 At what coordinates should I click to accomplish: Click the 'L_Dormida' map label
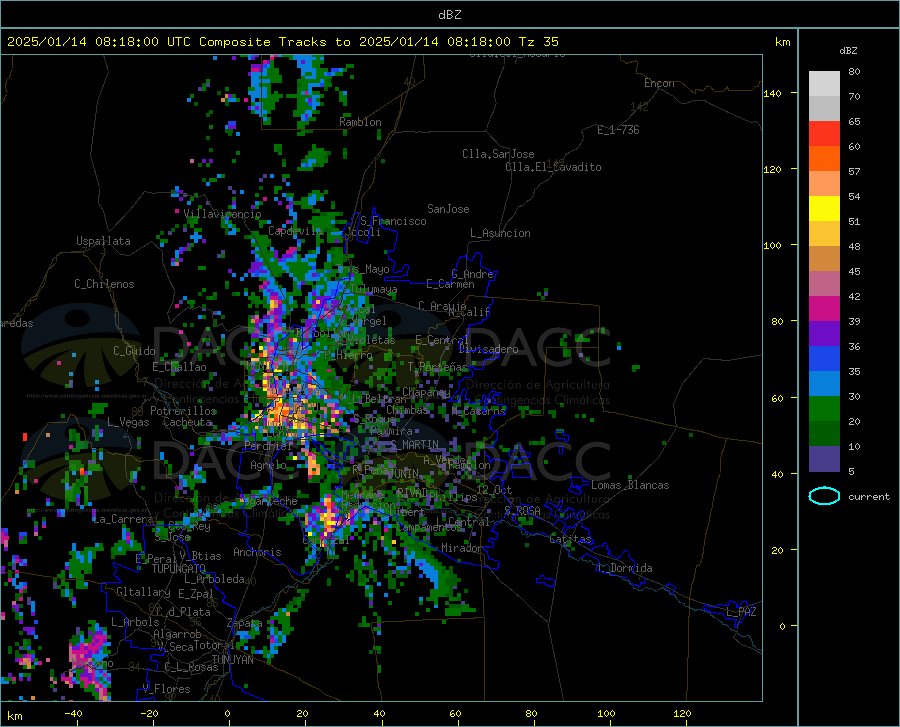pyautogui.click(x=624, y=568)
